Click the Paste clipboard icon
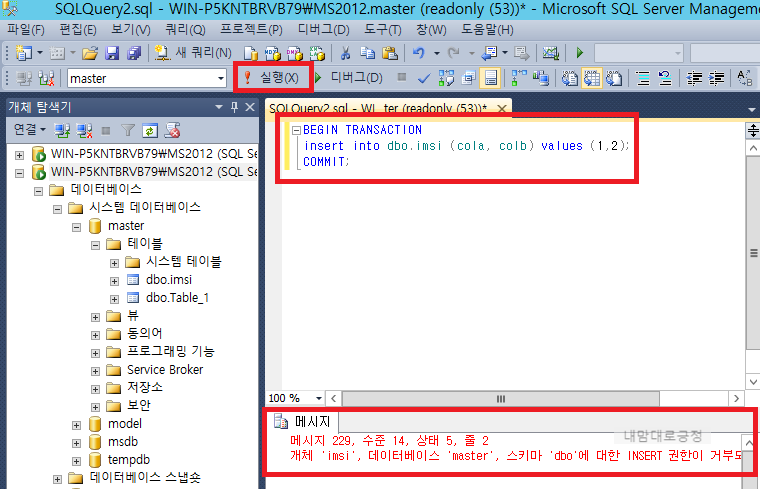760x489 pixels. click(x=390, y=53)
